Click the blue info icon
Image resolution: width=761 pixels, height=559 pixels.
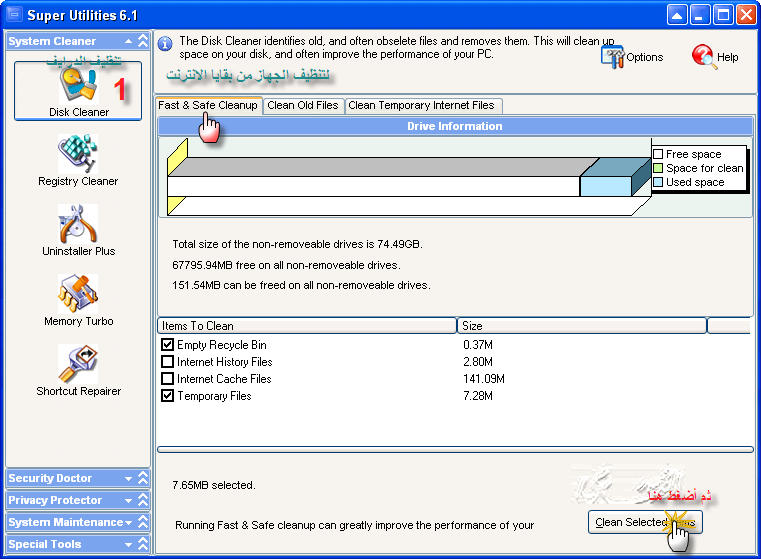pyautogui.click(x=165, y=44)
